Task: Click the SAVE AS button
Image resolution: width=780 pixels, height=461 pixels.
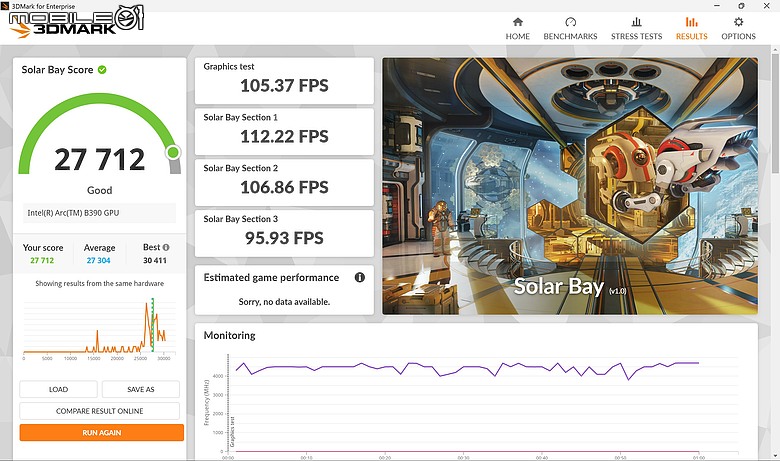Action: (x=141, y=389)
